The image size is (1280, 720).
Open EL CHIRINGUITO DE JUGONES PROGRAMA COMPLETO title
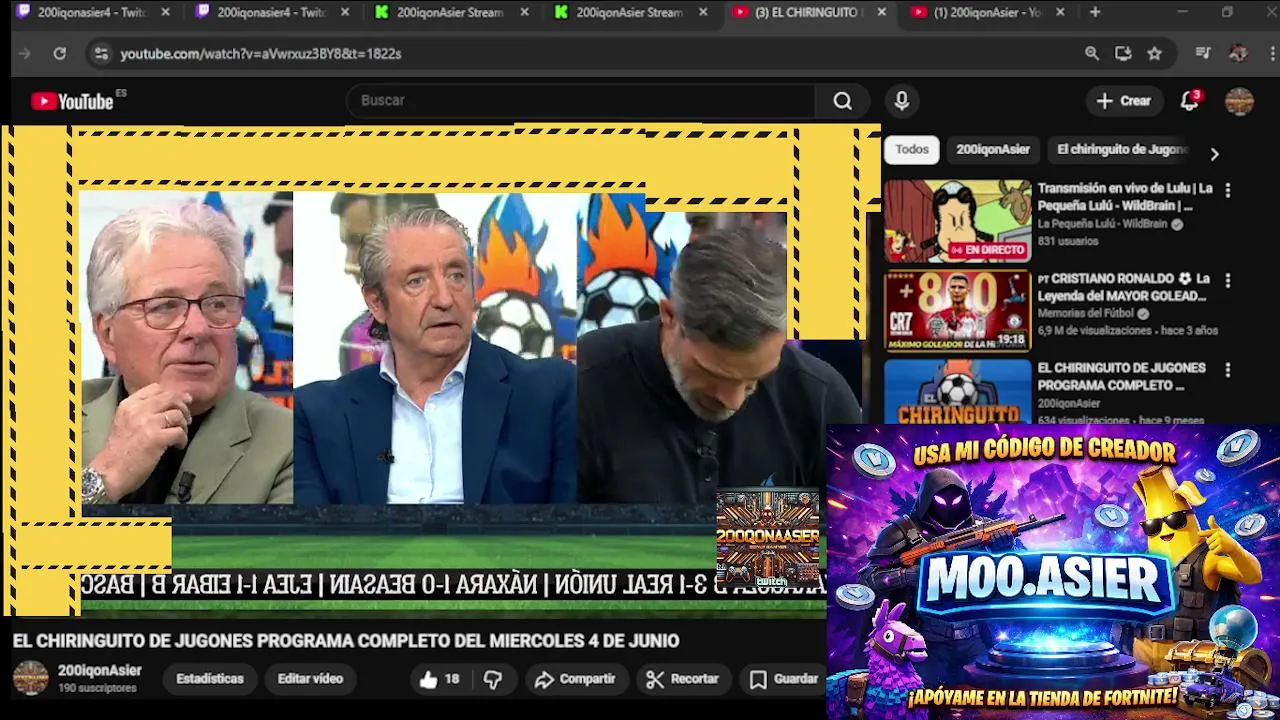tap(1121, 376)
